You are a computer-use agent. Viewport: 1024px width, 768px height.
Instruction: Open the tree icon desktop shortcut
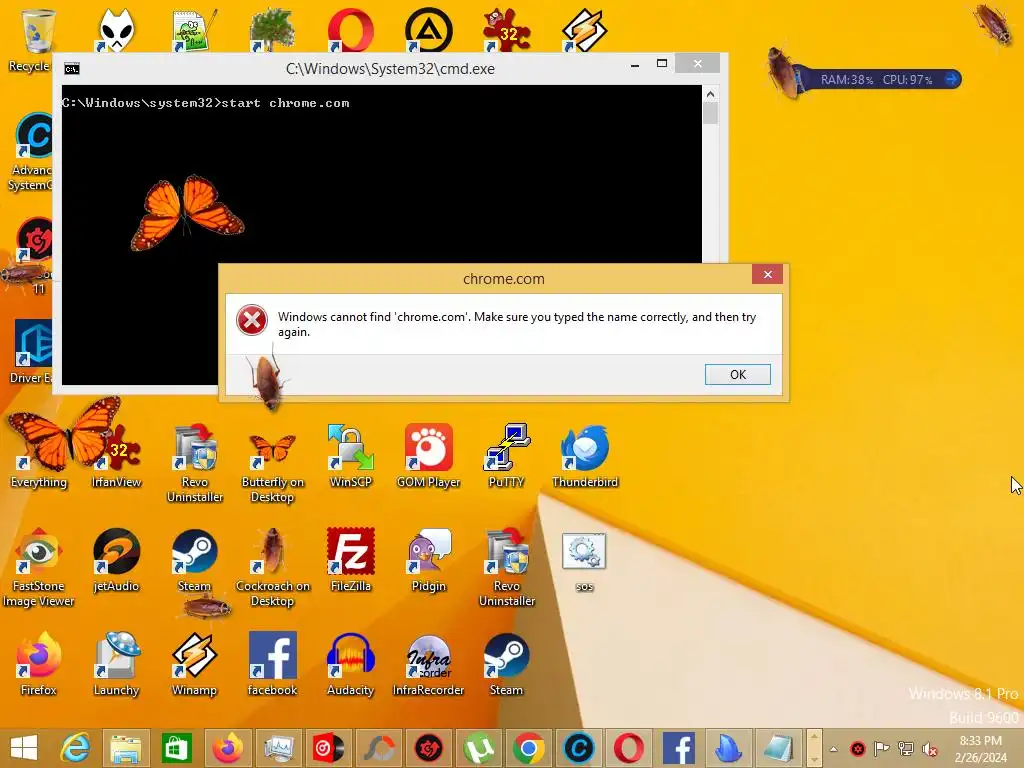(x=272, y=30)
